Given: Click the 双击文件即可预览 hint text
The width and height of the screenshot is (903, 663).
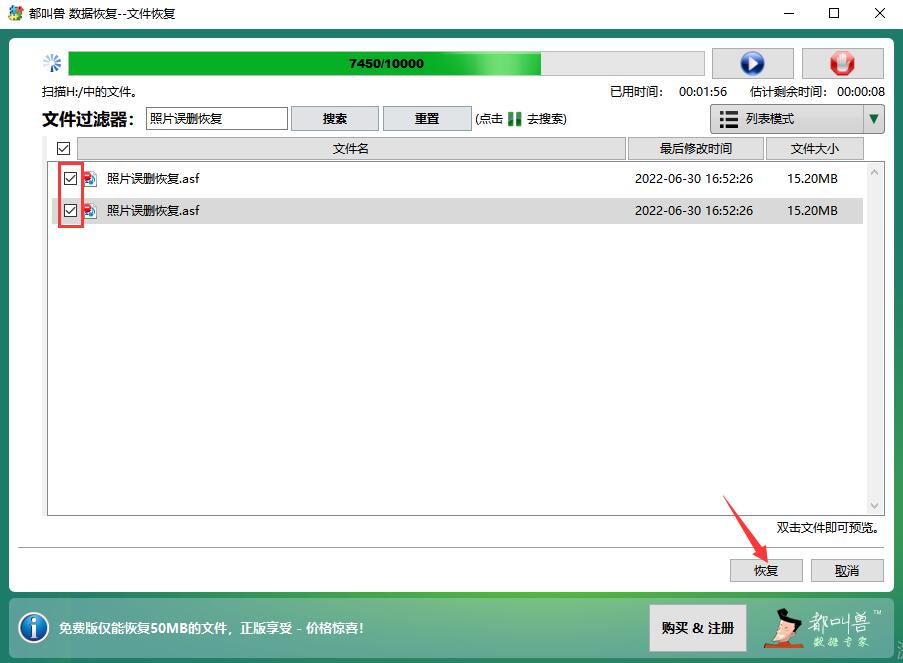Looking at the screenshot, I should 827,528.
